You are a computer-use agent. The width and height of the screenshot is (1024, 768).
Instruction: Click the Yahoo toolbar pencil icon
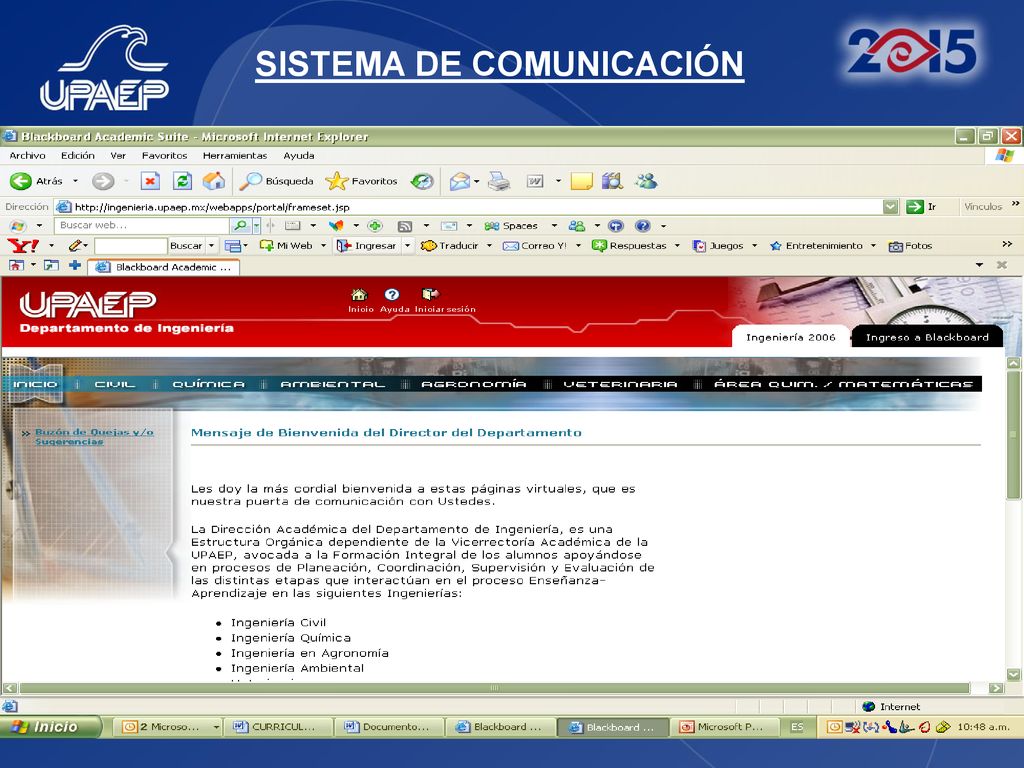(75, 246)
